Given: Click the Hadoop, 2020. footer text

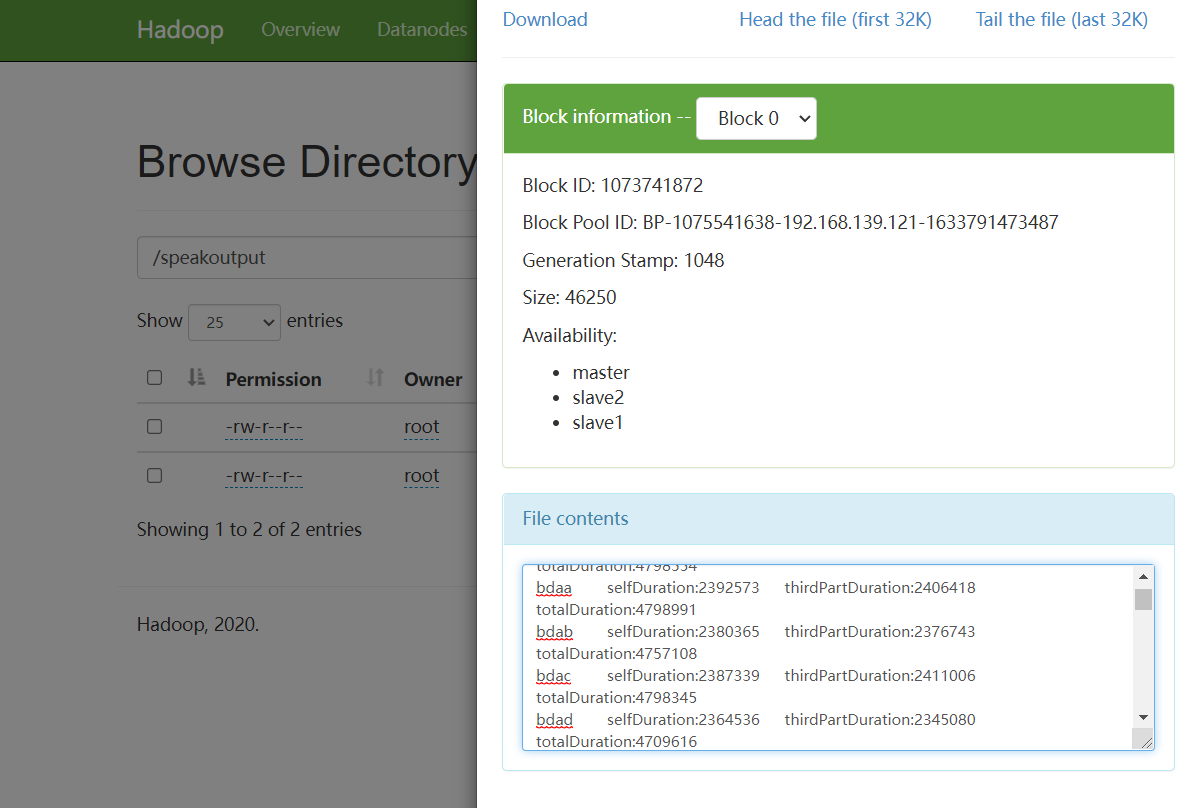Looking at the screenshot, I should coord(198,625).
